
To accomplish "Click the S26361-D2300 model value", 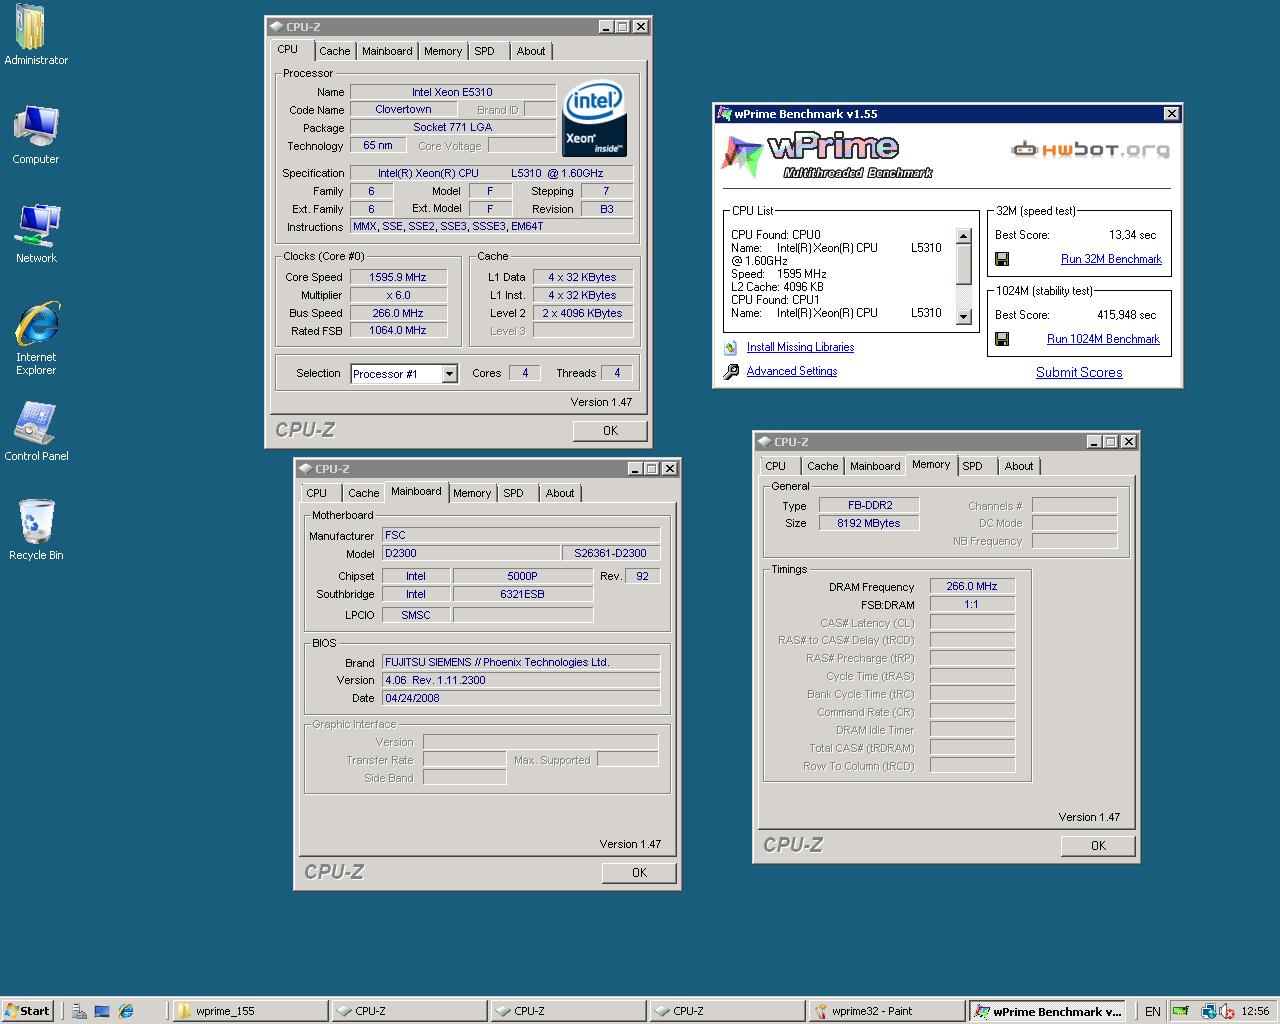I will tap(611, 553).
